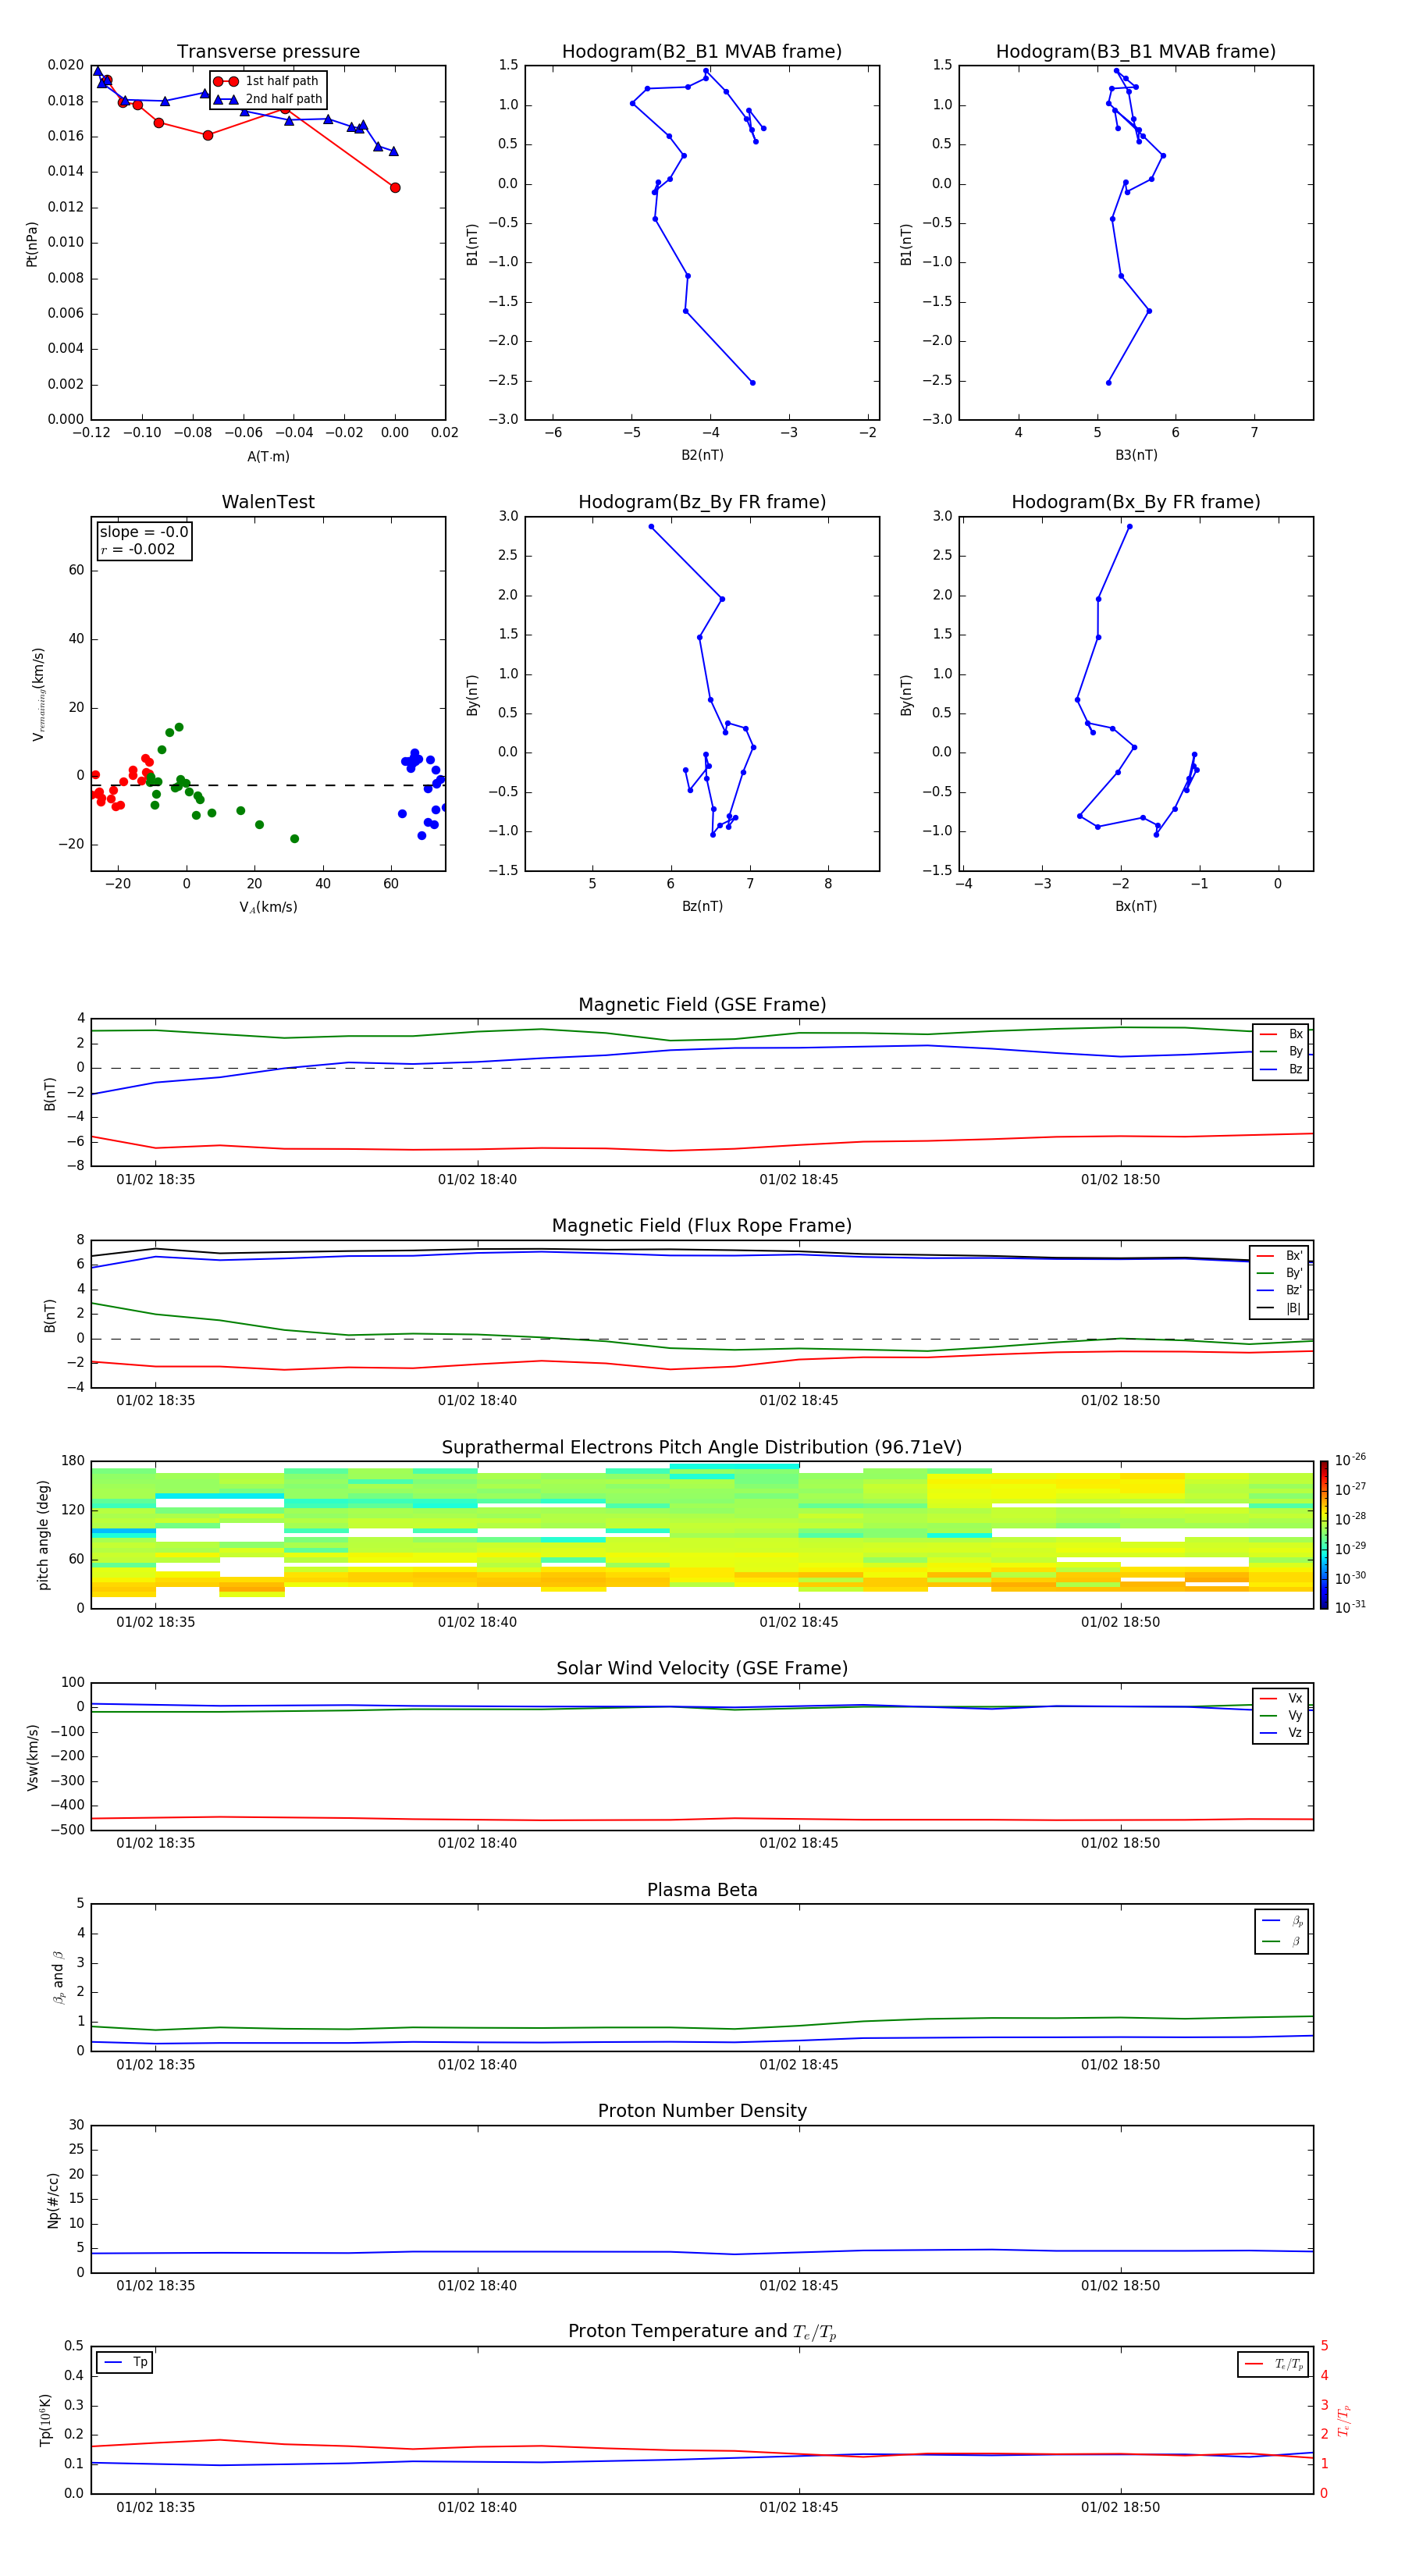
Task: Click the 'Vx' entry in velocity legend
Action: tap(1281, 1698)
